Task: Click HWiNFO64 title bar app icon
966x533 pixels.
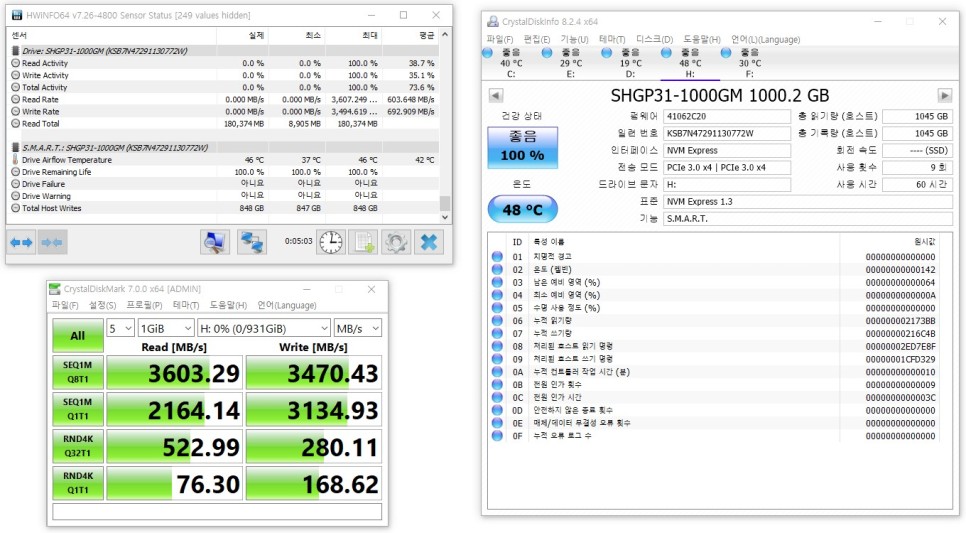Action: (x=17, y=15)
